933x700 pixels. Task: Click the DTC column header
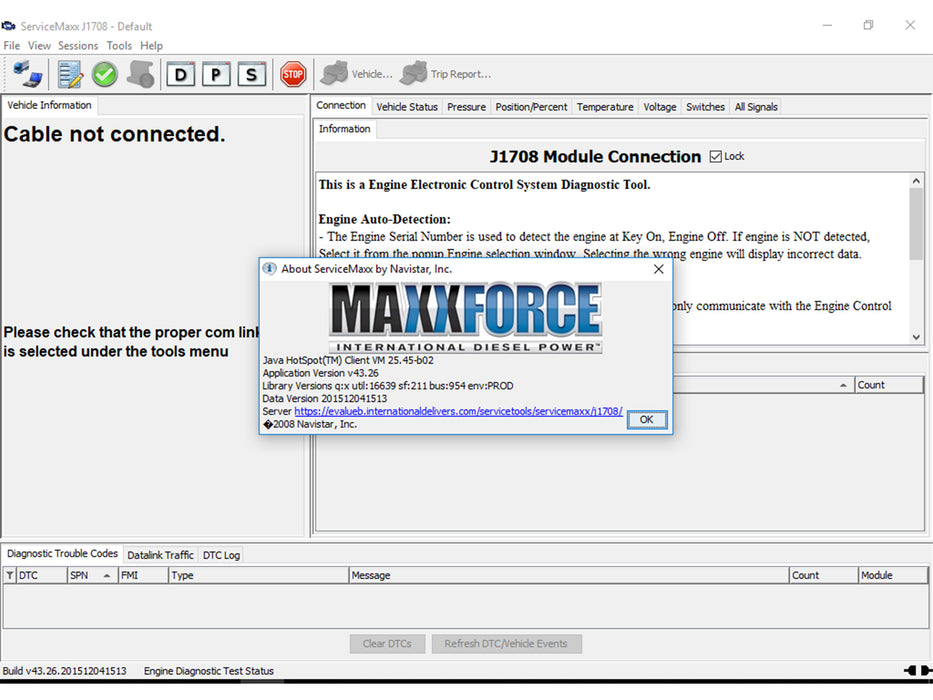coord(41,576)
